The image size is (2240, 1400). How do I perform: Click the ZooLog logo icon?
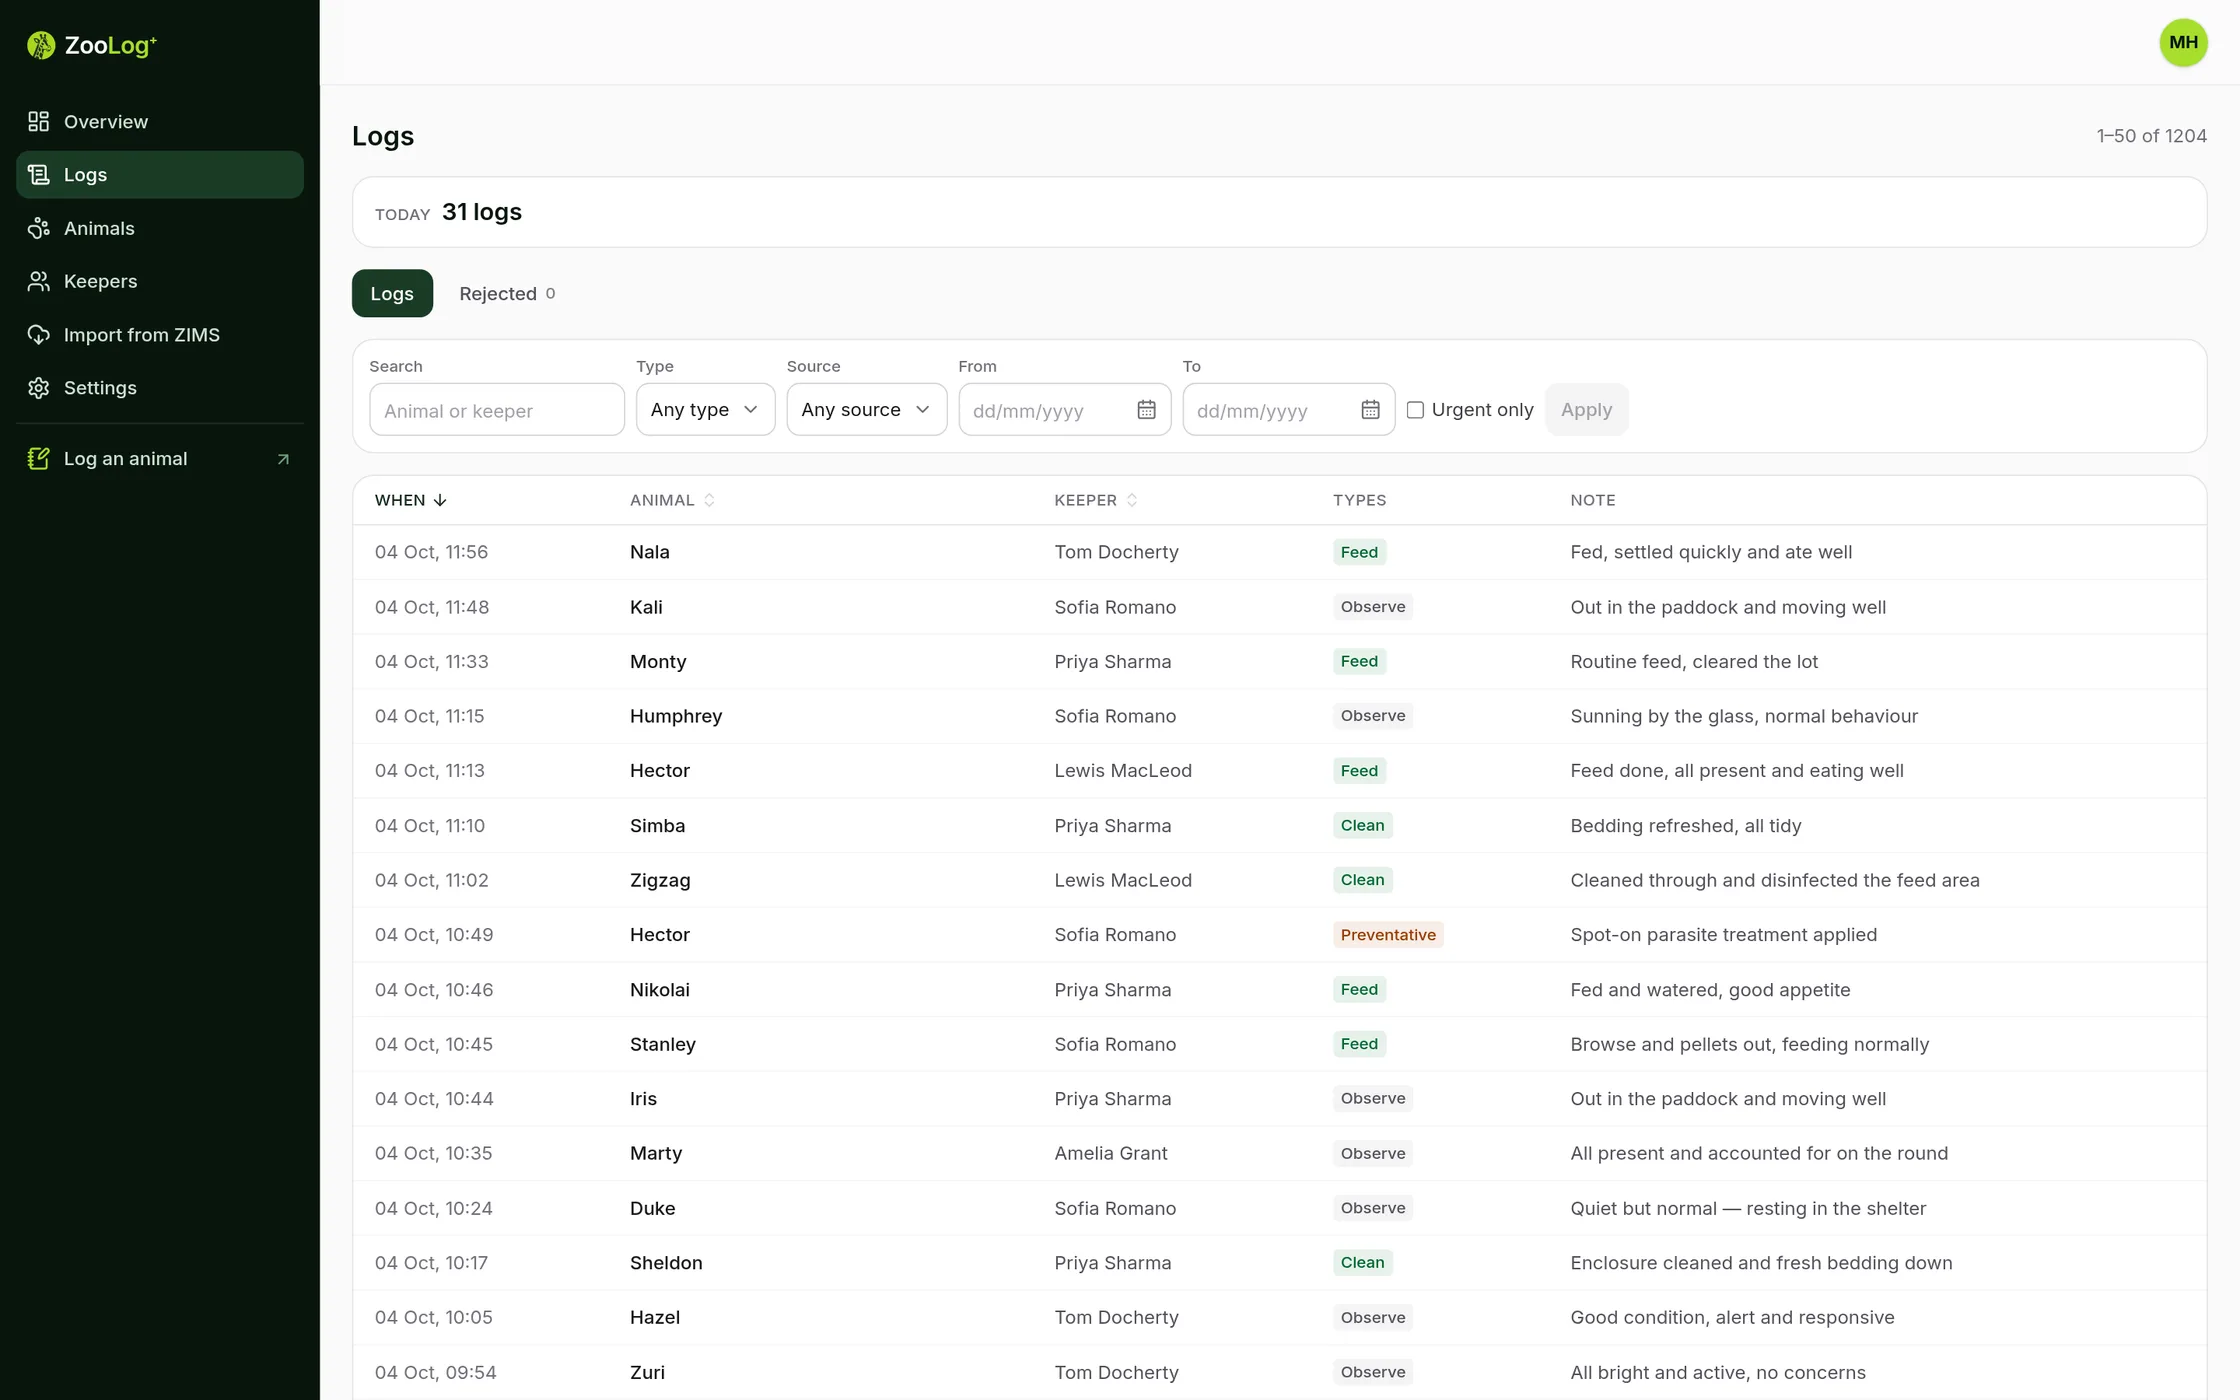pos(41,45)
